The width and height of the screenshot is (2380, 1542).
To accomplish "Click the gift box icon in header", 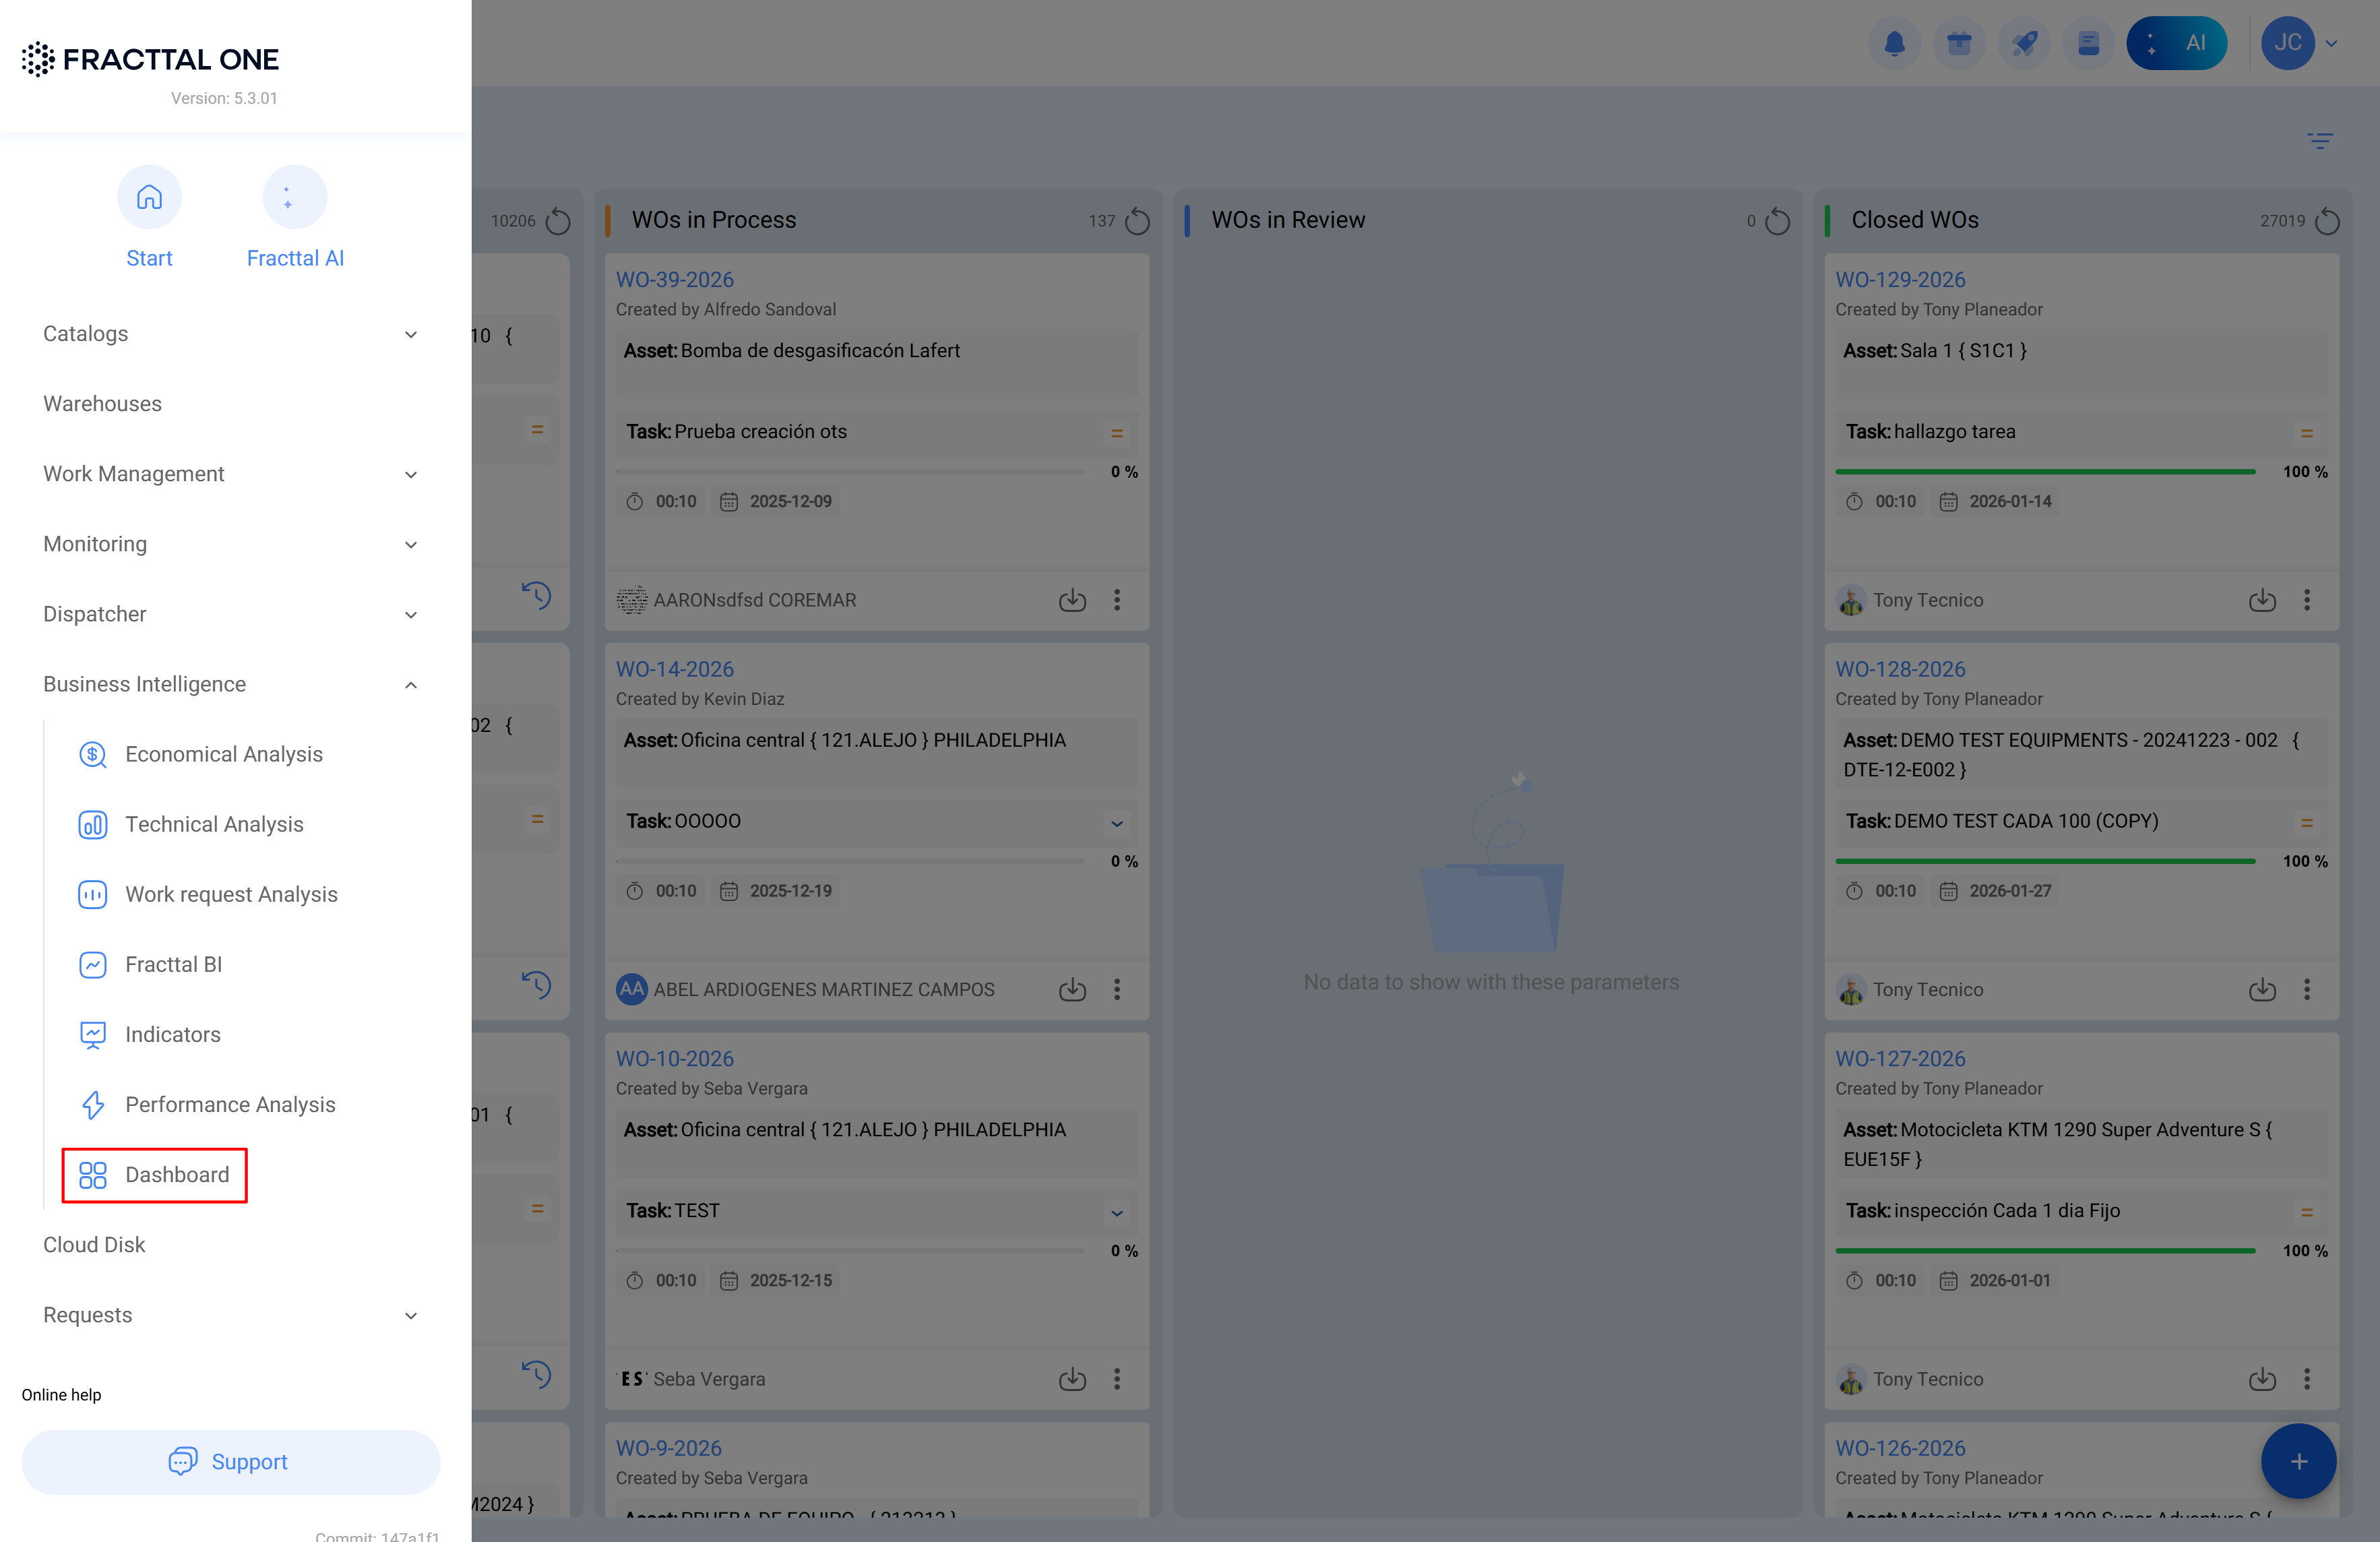I will (x=1959, y=43).
